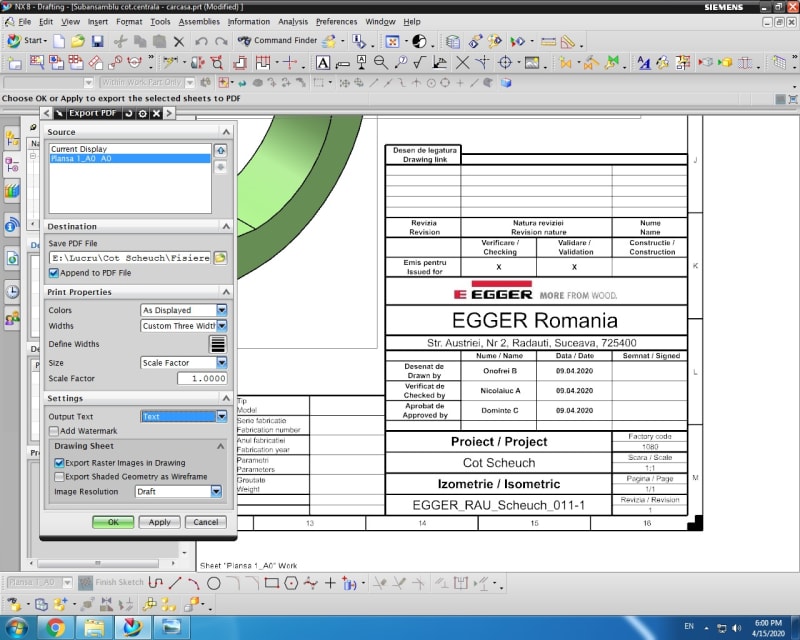Click the Start button in the NX toolbar

click(x=27, y=40)
